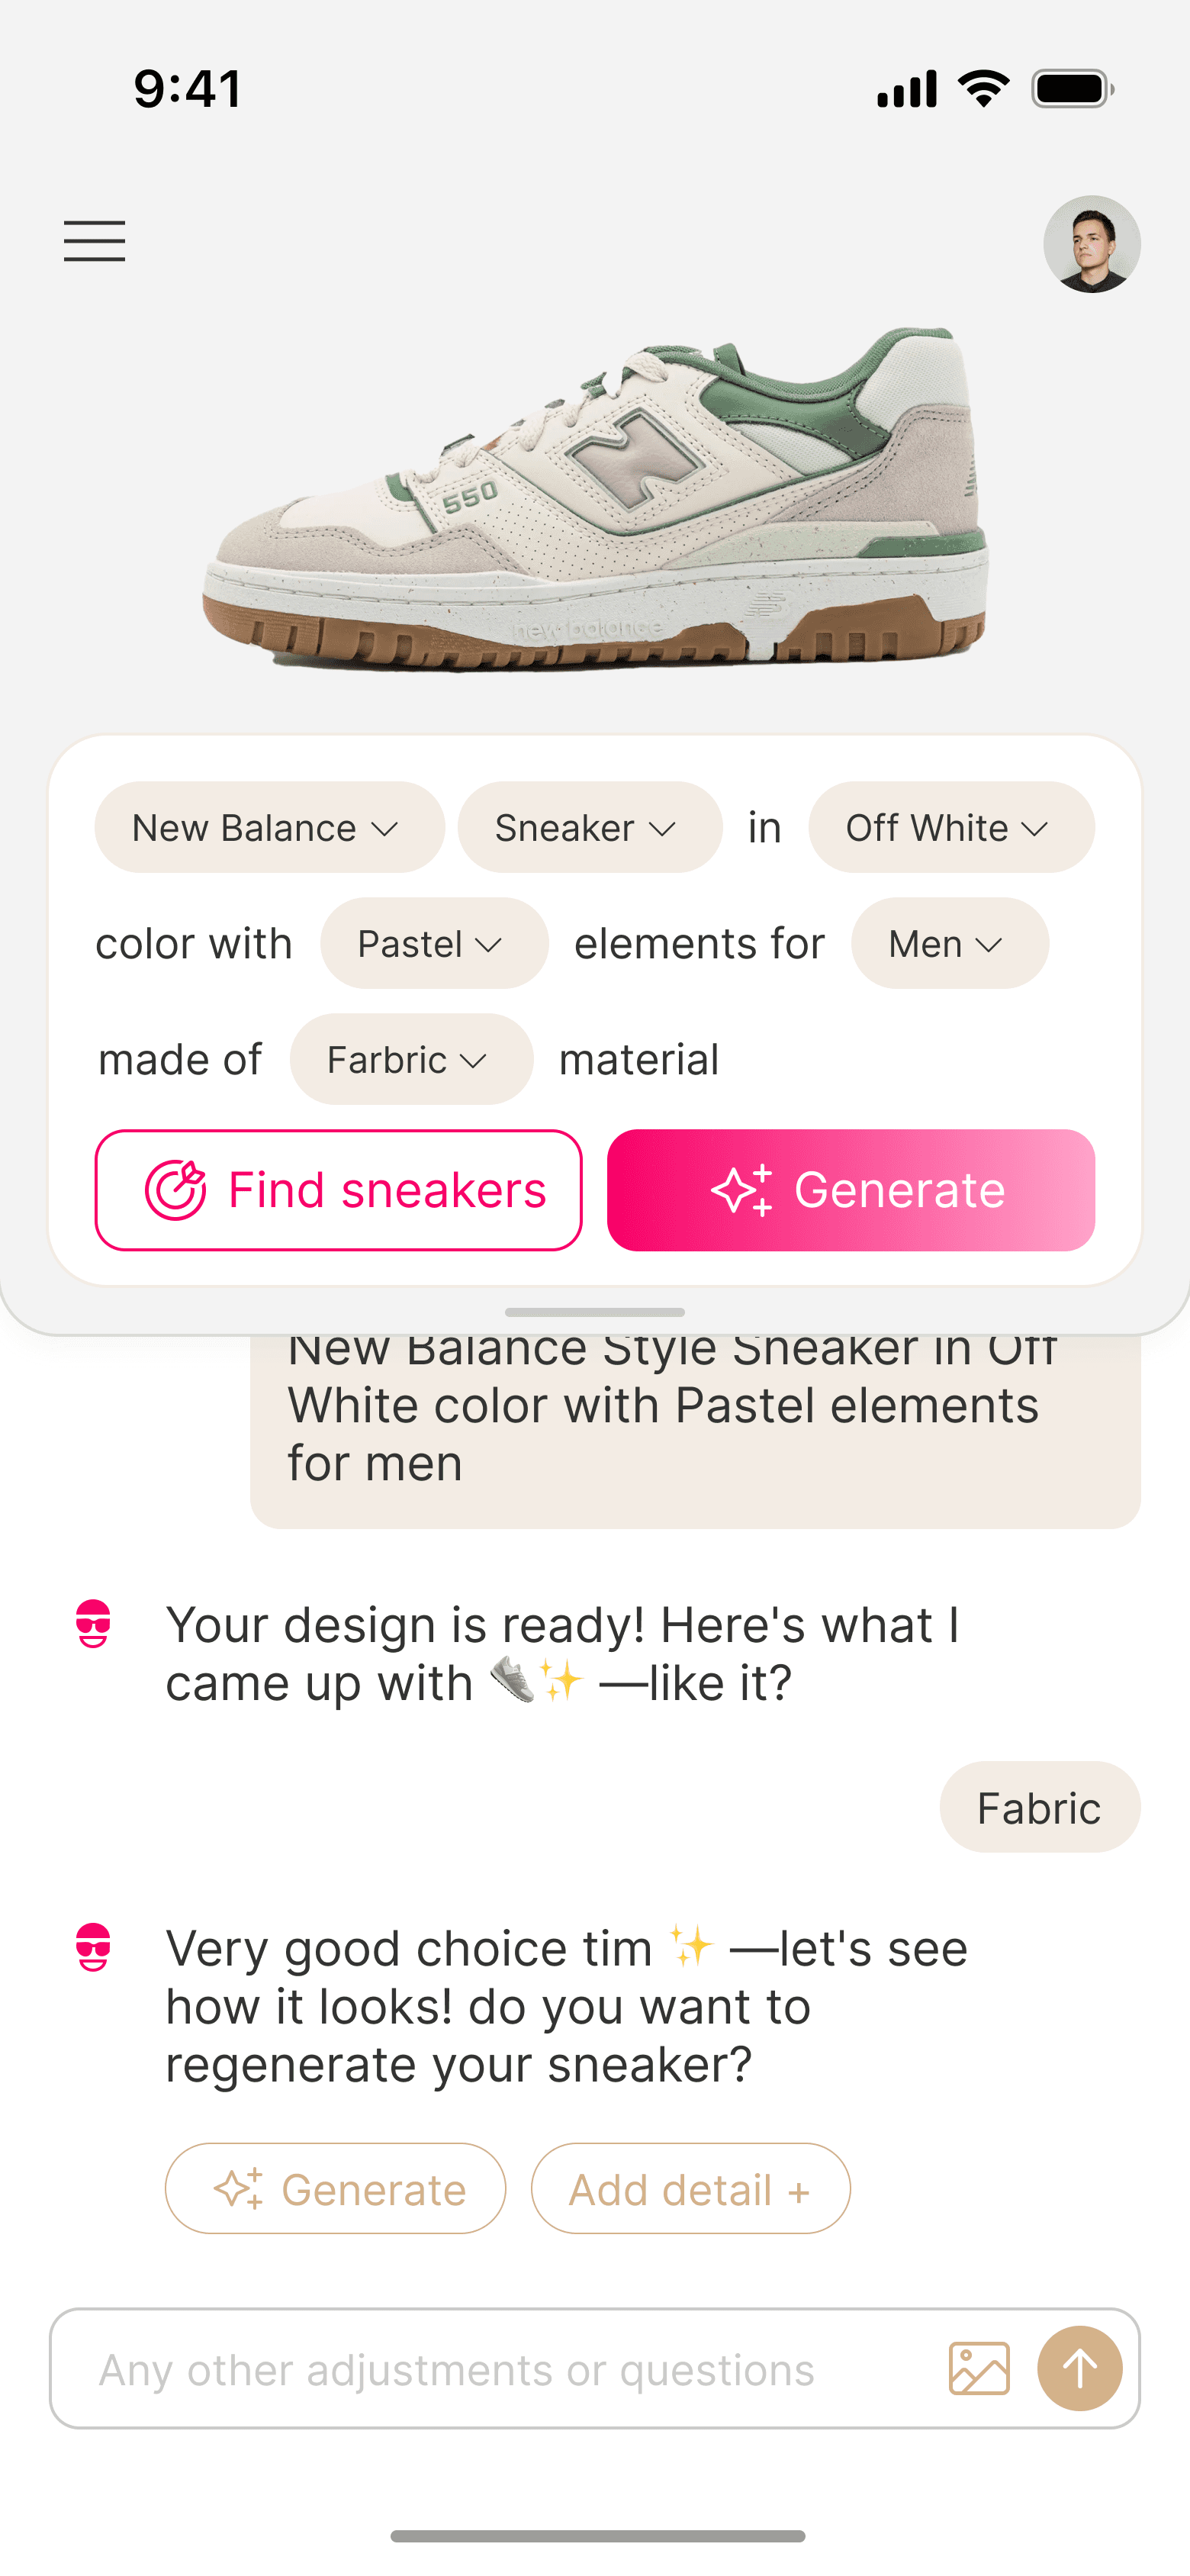Tap the Add detail + chip
This screenshot has height=2576, width=1190.
691,2188
